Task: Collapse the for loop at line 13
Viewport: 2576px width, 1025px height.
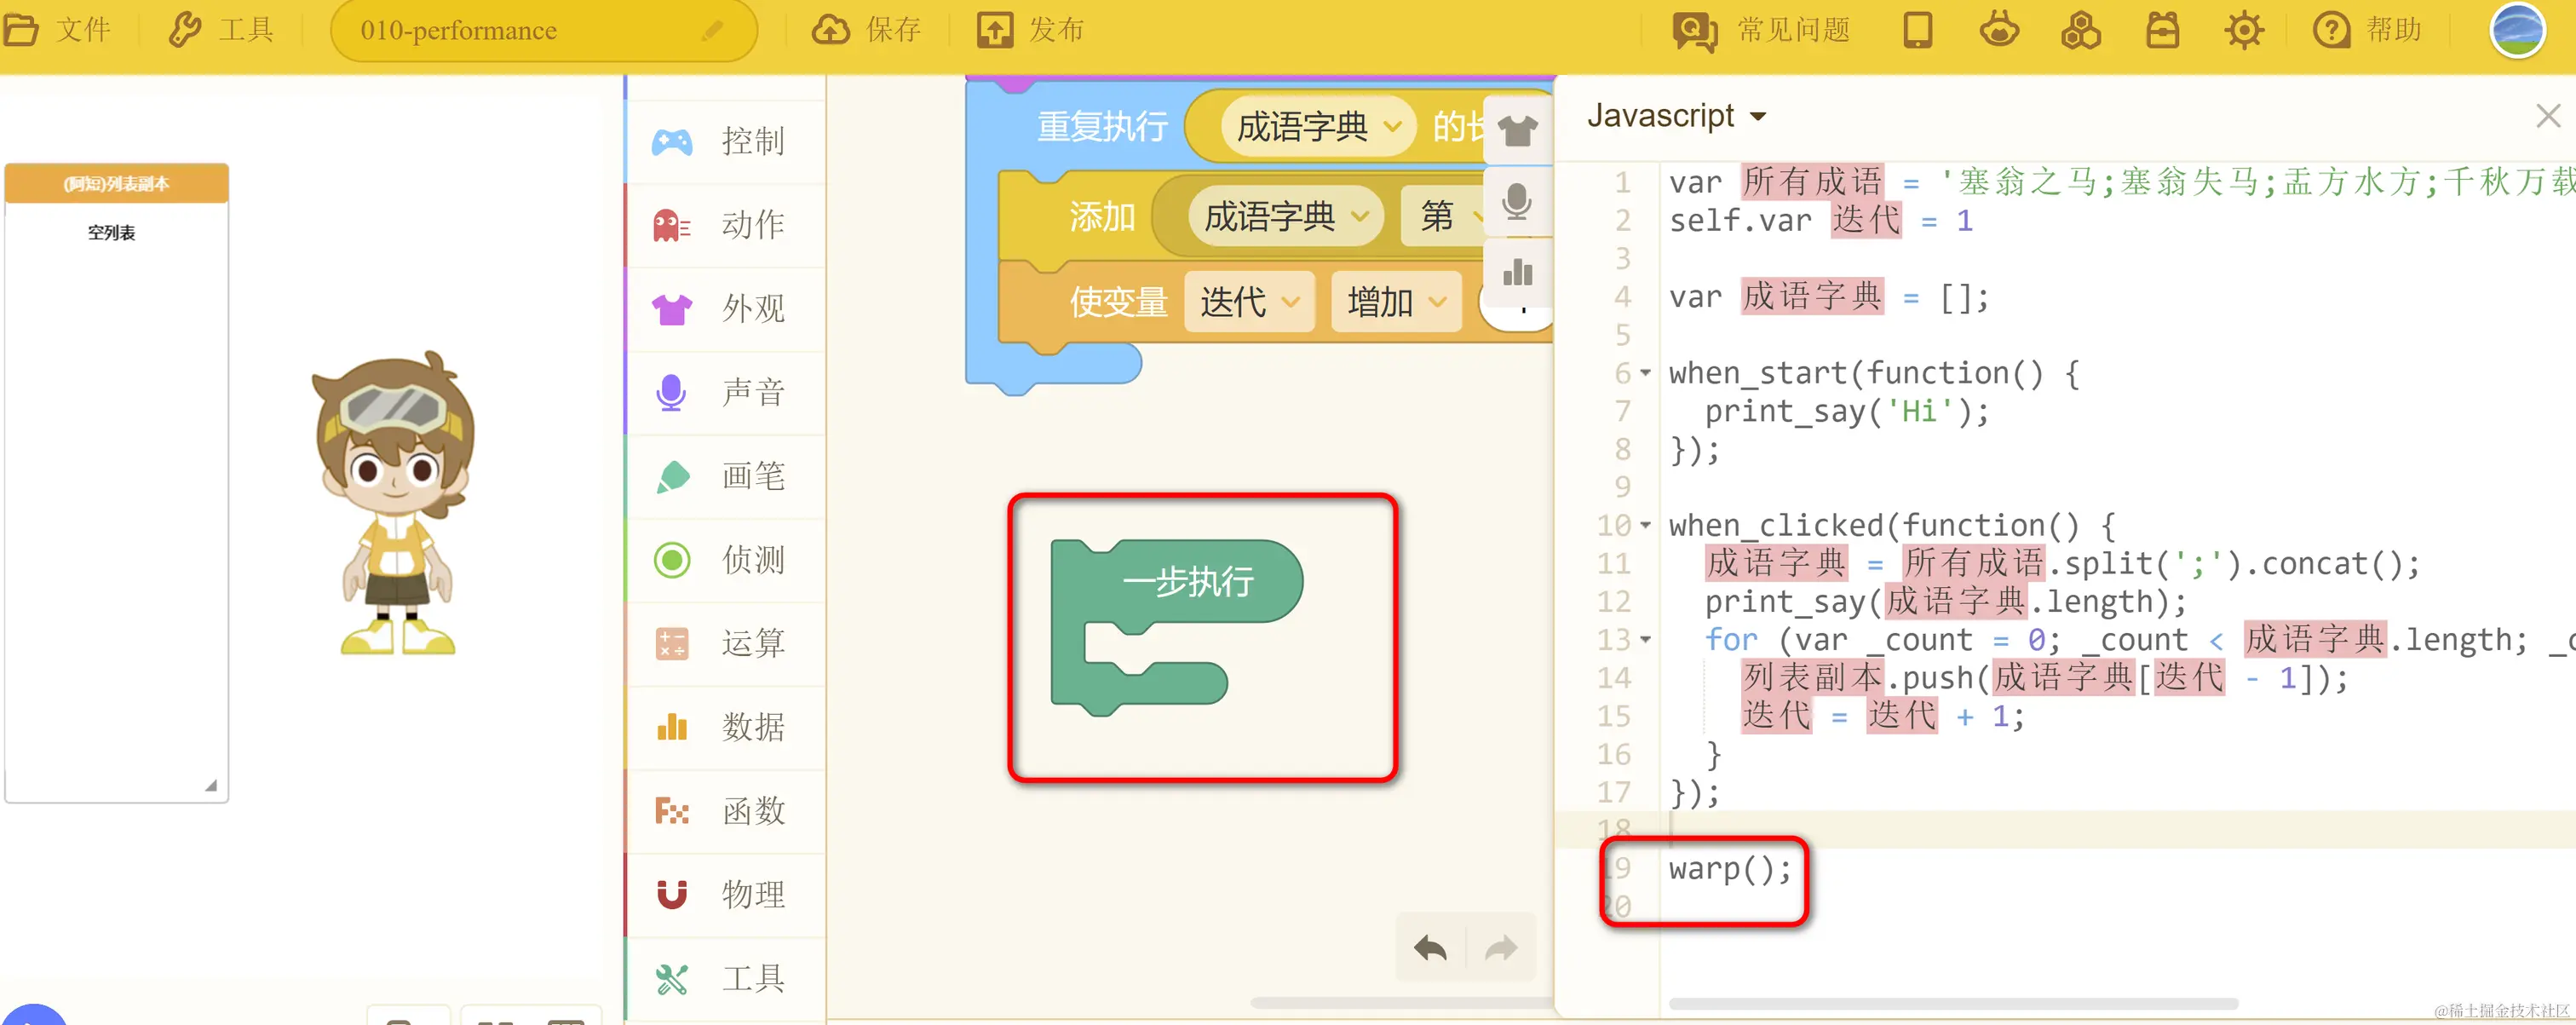Action: pyautogui.click(x=1645, y=639)
